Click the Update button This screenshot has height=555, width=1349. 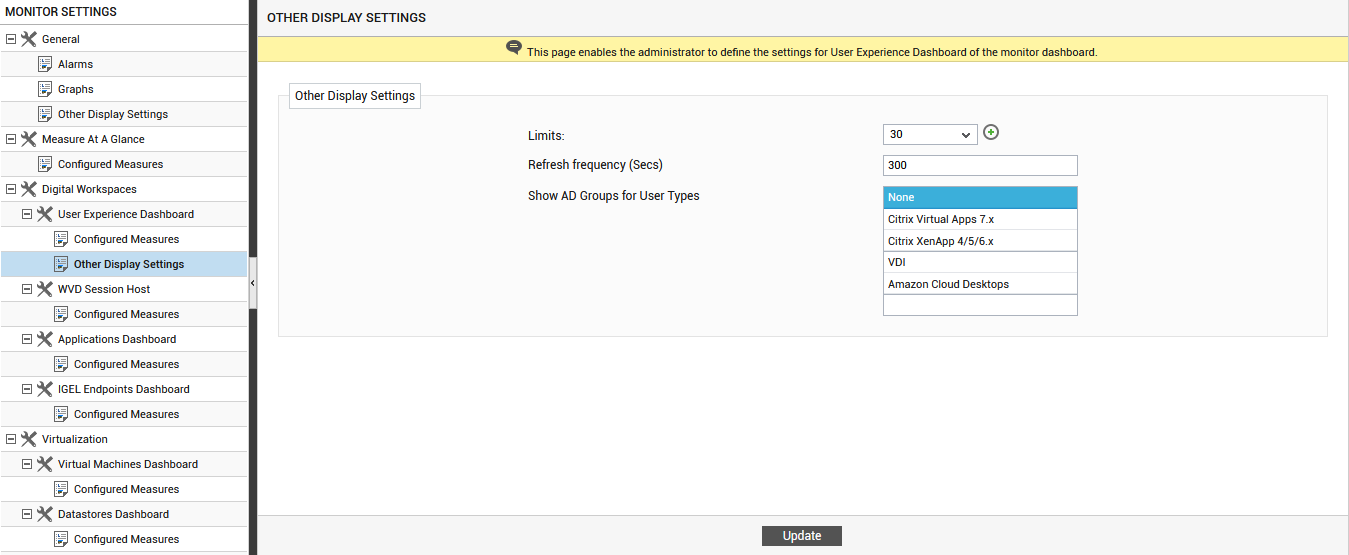point(802,536)
